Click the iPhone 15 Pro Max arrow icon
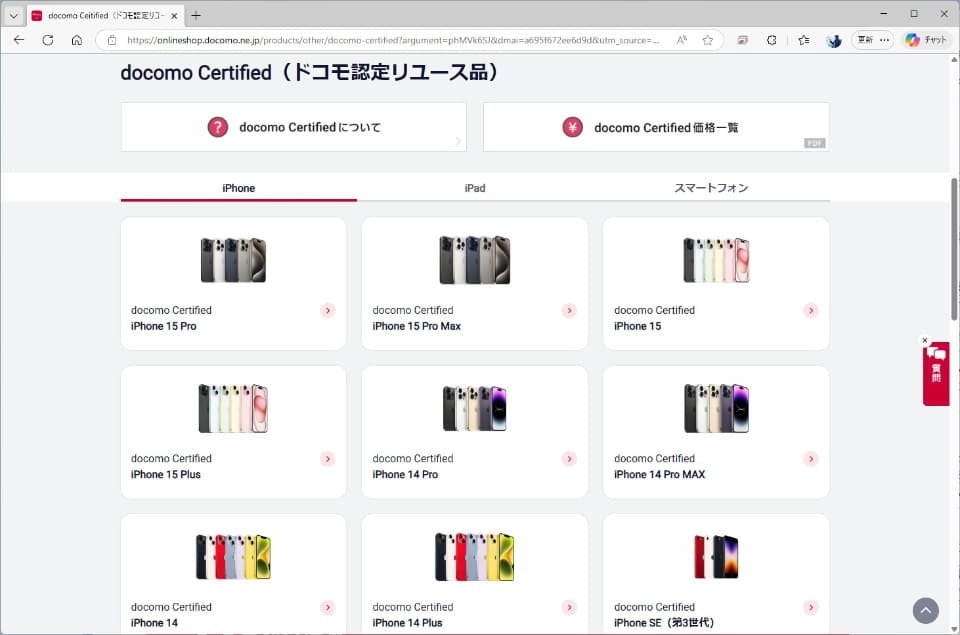The width and height of the screenshot is (960, 635). point(569,310)
